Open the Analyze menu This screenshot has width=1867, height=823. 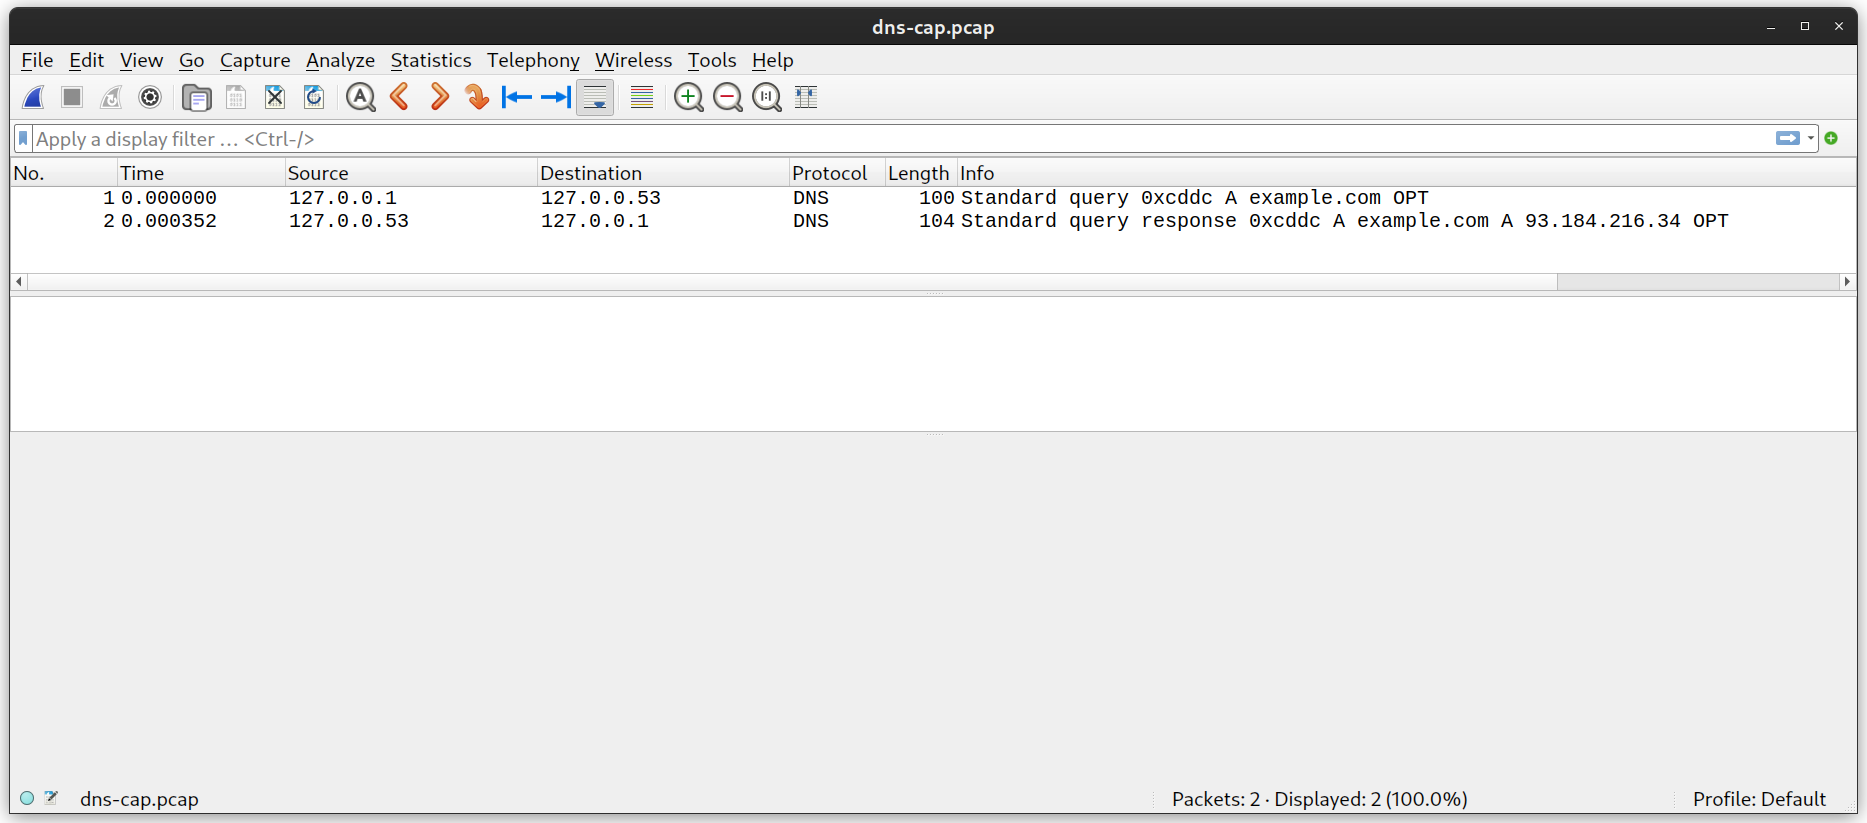340,61
